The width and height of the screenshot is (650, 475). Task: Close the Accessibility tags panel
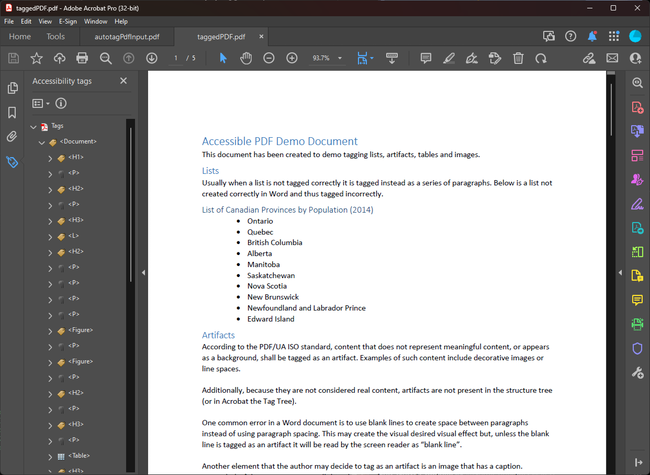coord(124,81)
